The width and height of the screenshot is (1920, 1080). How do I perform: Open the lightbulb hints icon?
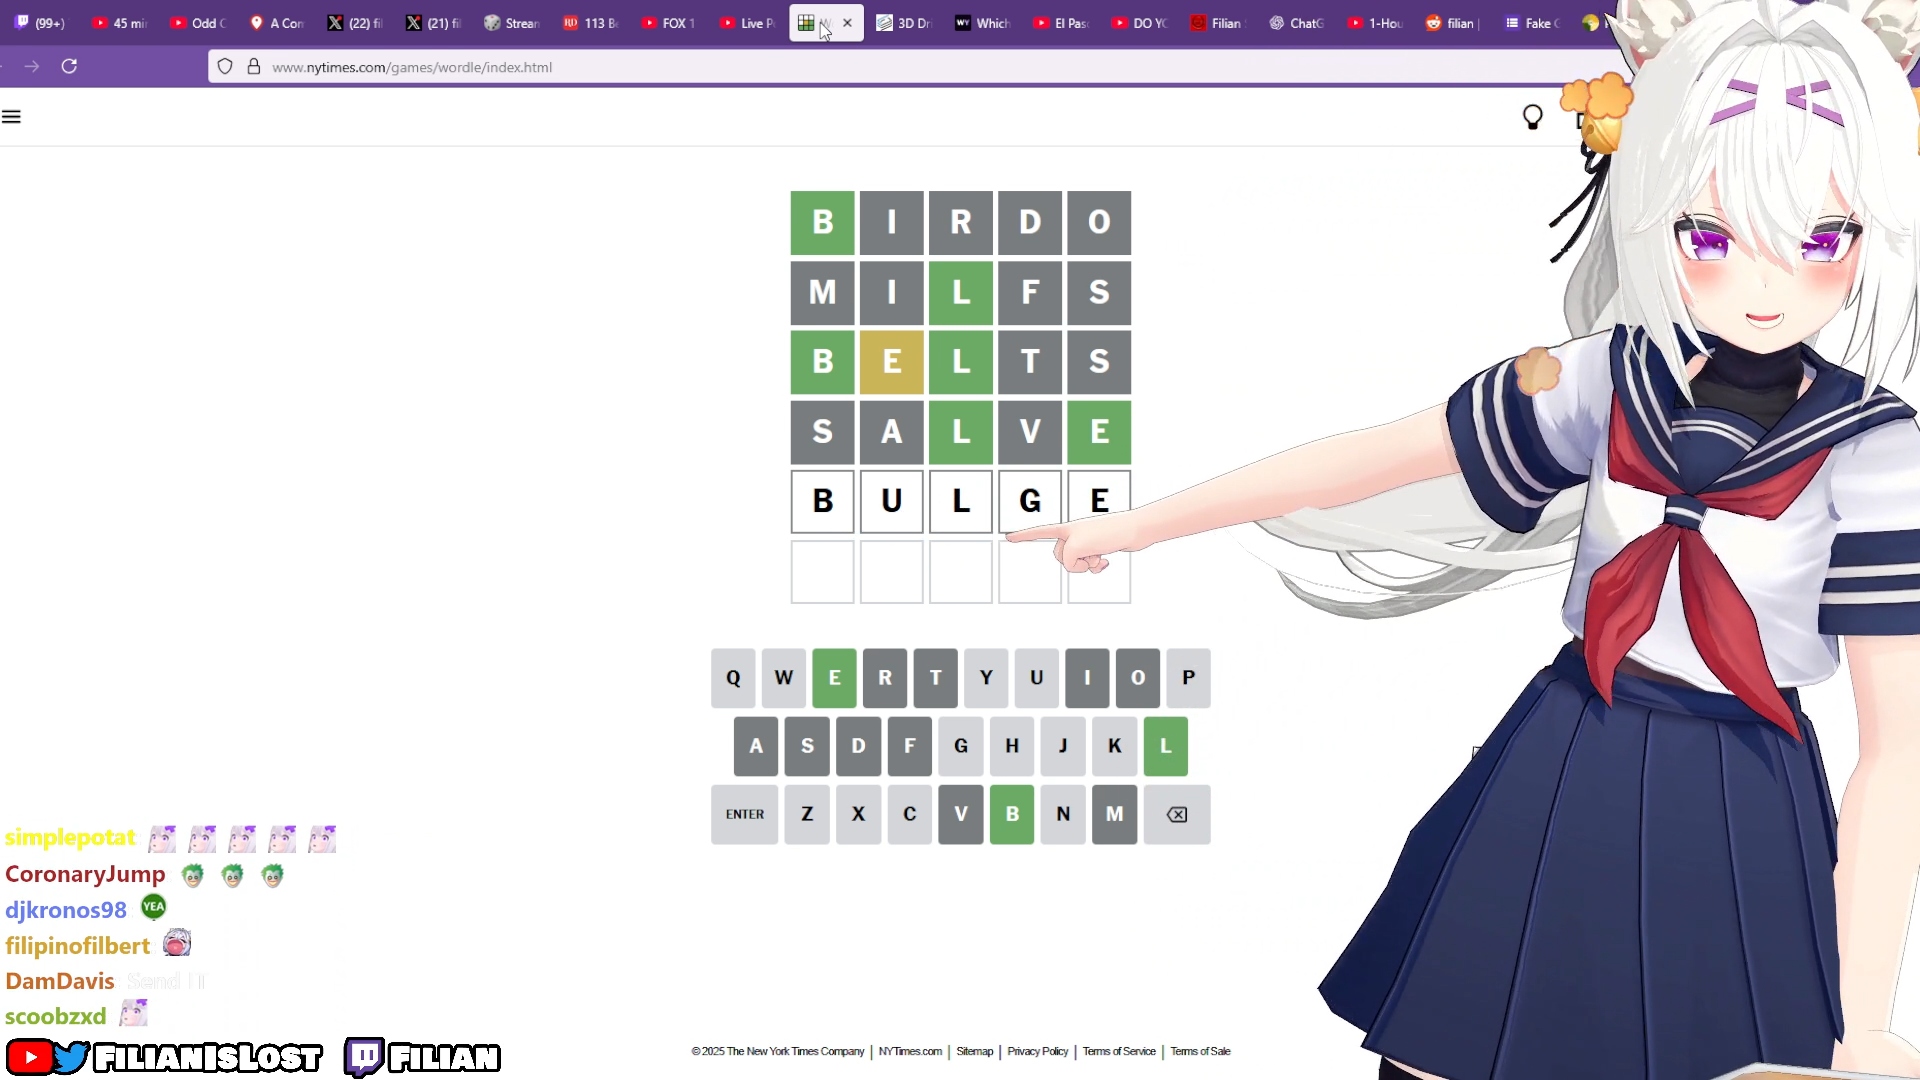(x=1532, y=117)
